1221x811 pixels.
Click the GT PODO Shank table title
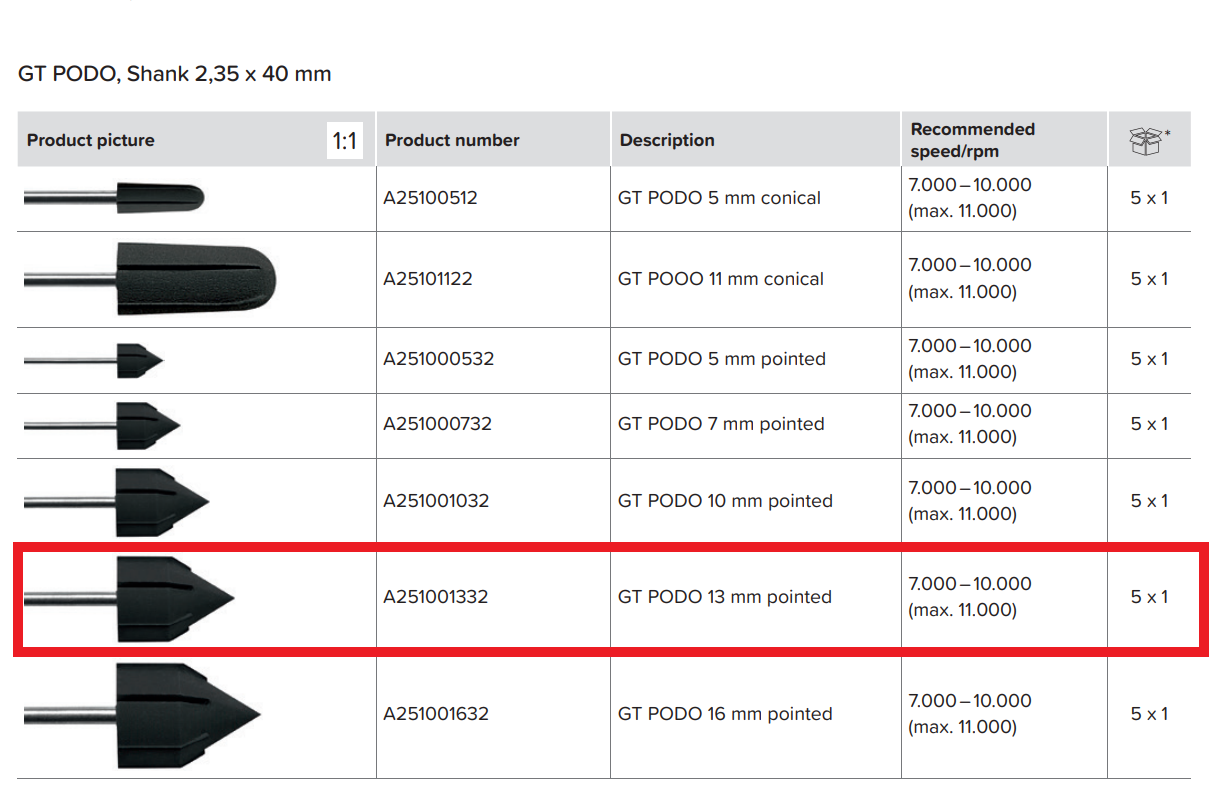click(175, 74)
